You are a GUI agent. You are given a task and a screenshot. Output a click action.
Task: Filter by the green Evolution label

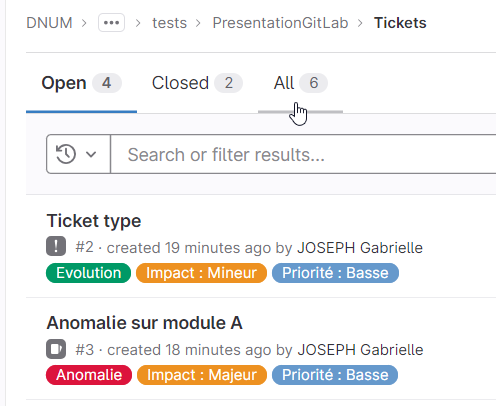pos(88,273)
